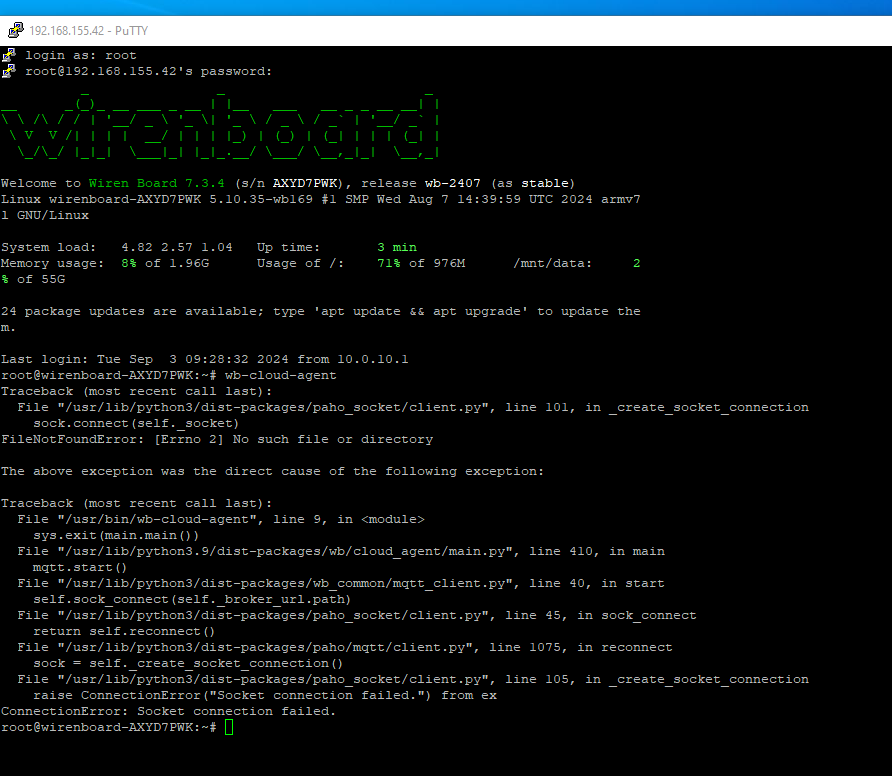Click the PuTTY icon beside the password prompt

click(x=9, y=71)
